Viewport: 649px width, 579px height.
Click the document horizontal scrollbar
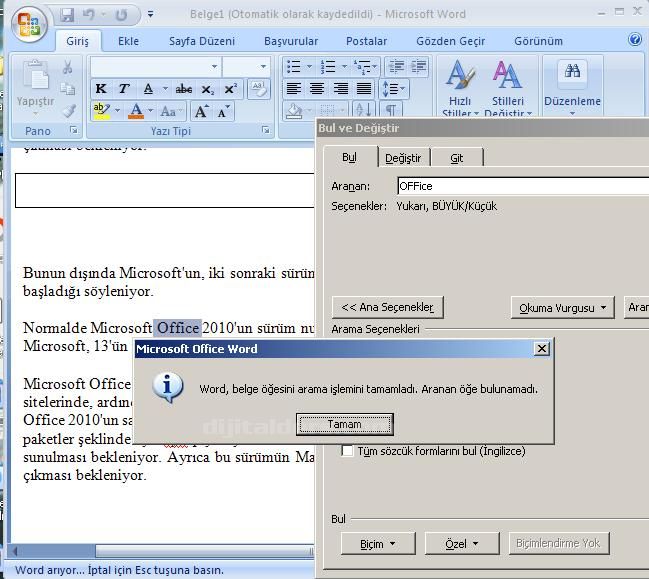(162, 551)
